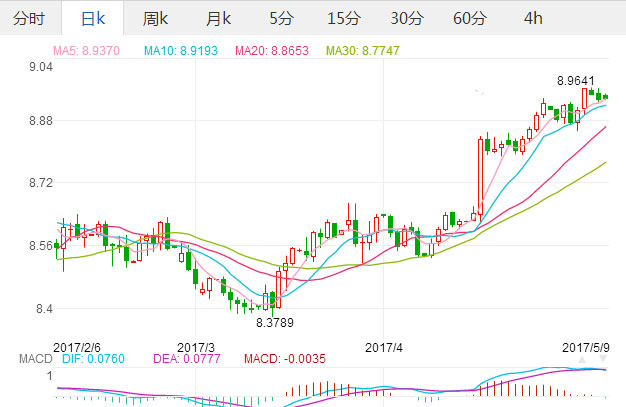Click the 8.88 price axis label
The image size is (626, 407).
(x=41, y=121)
